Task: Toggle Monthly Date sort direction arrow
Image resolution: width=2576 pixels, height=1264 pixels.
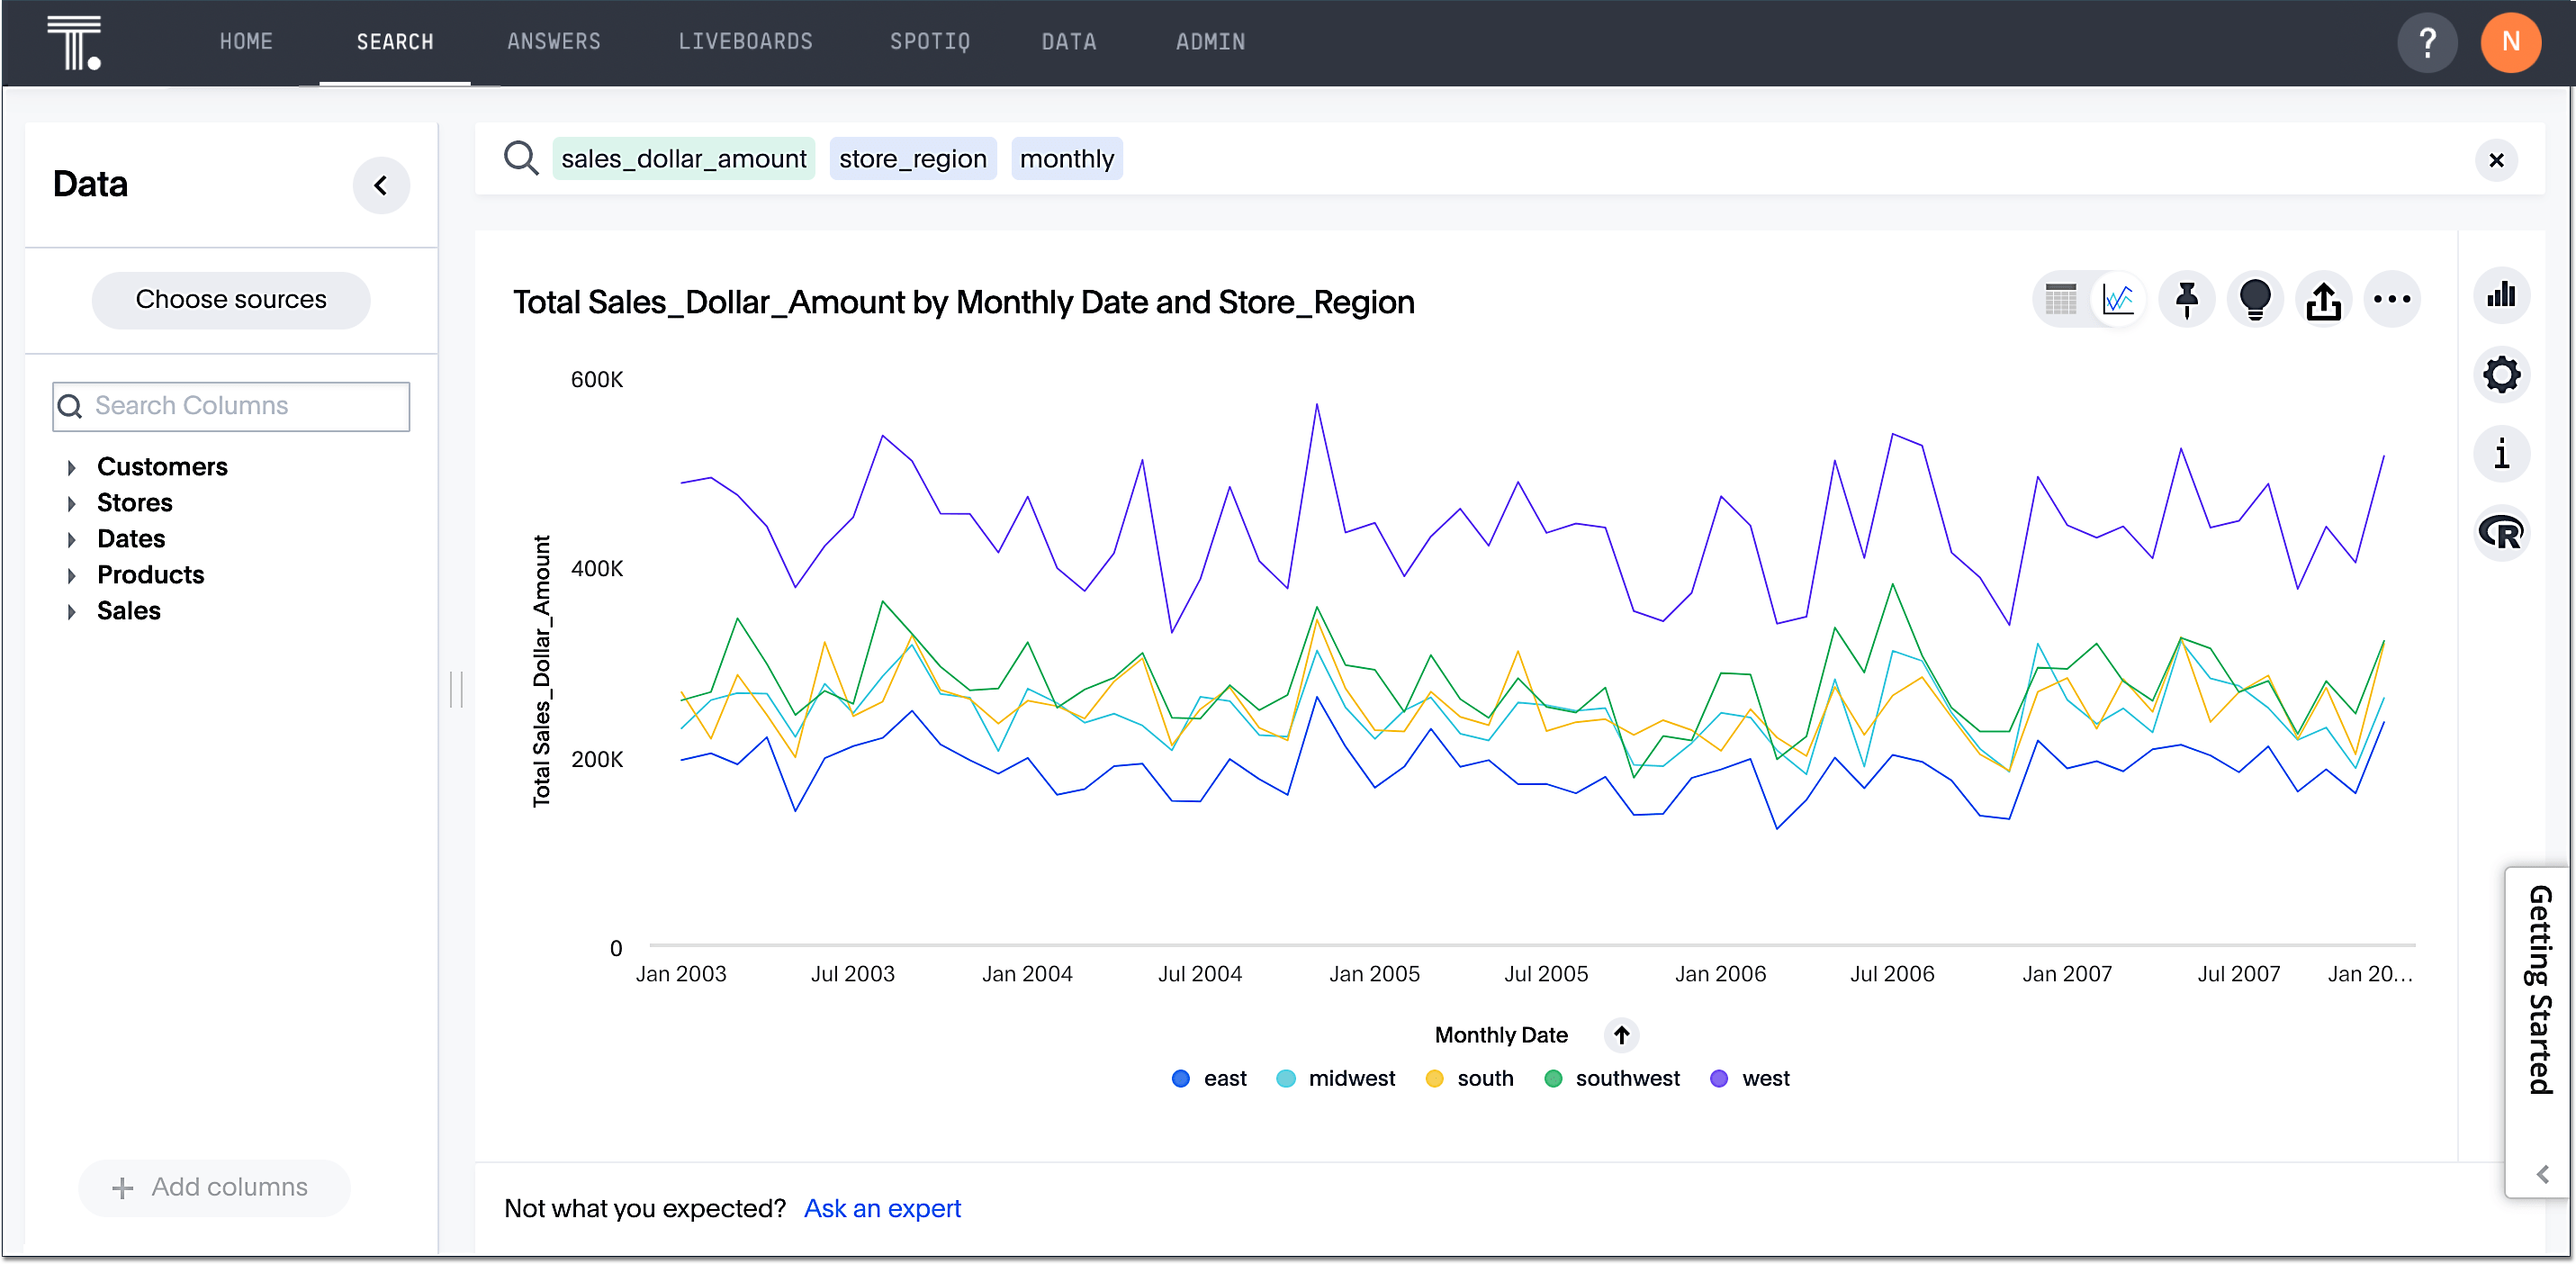Action: (1621, 1036)
